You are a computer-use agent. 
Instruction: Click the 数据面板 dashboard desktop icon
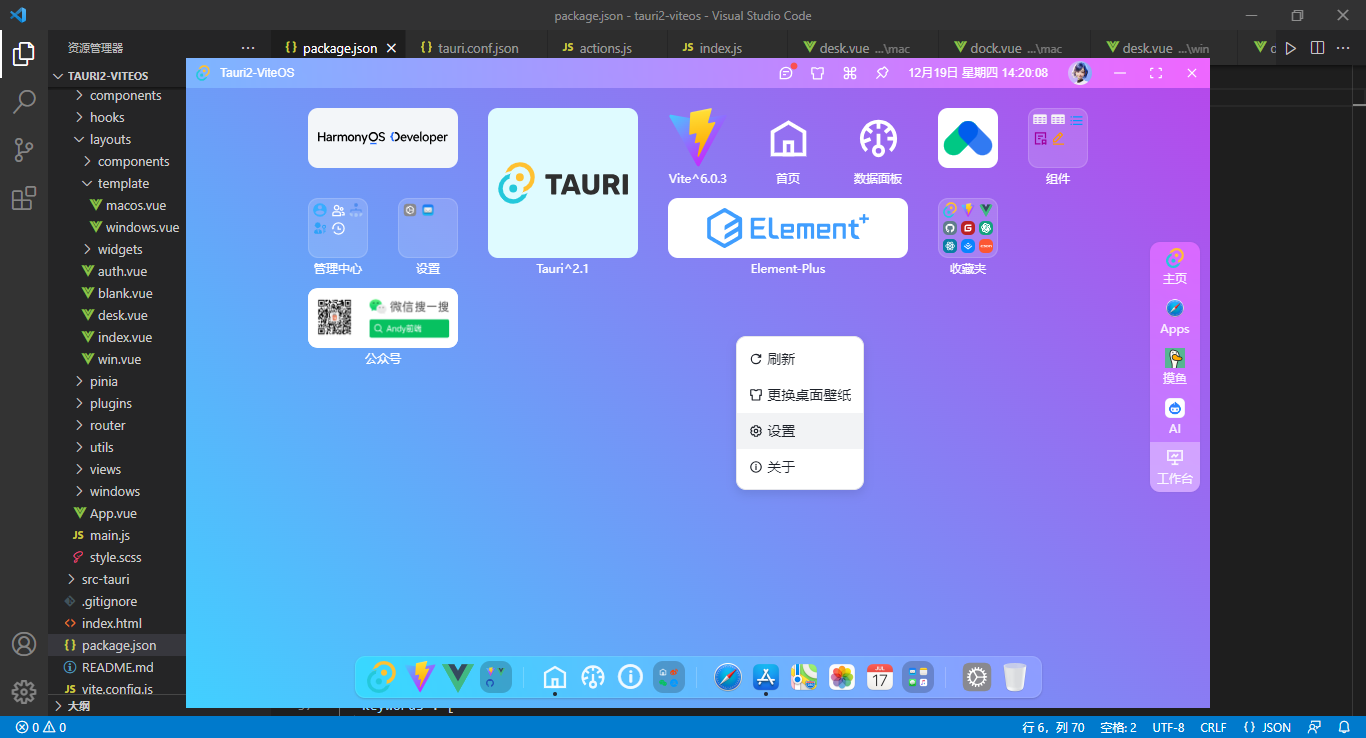coord(878,148)
